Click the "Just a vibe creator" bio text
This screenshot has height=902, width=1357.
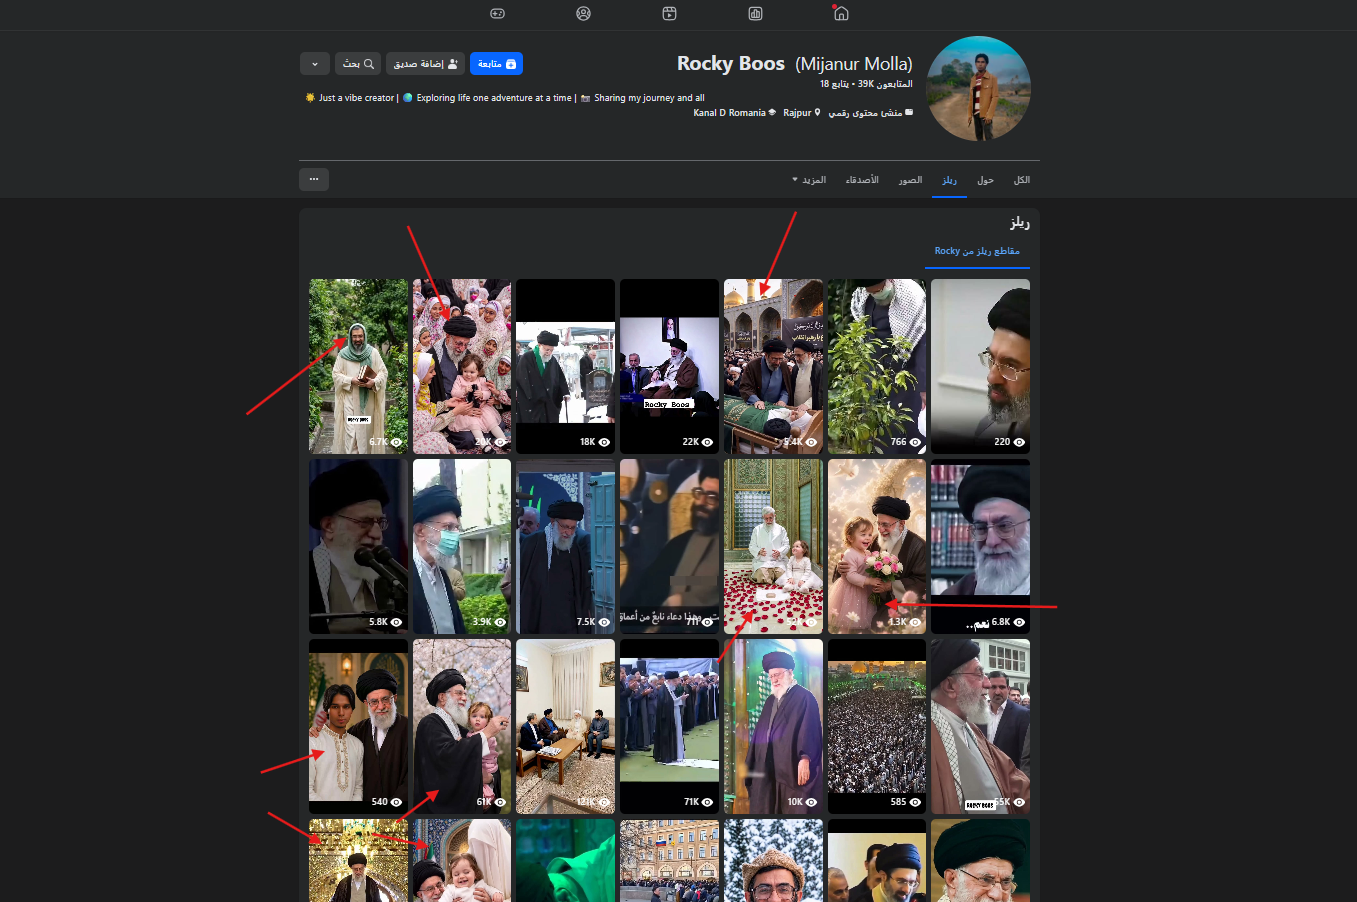point(356,98)
